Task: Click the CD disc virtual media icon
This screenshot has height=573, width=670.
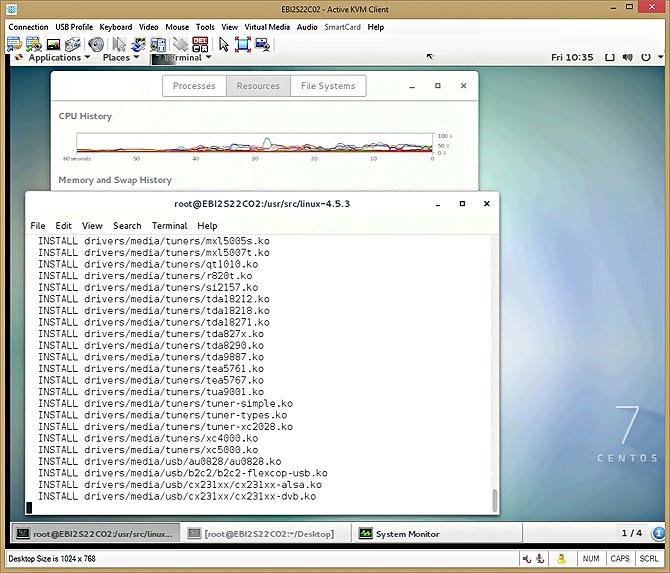Action: 96,44
